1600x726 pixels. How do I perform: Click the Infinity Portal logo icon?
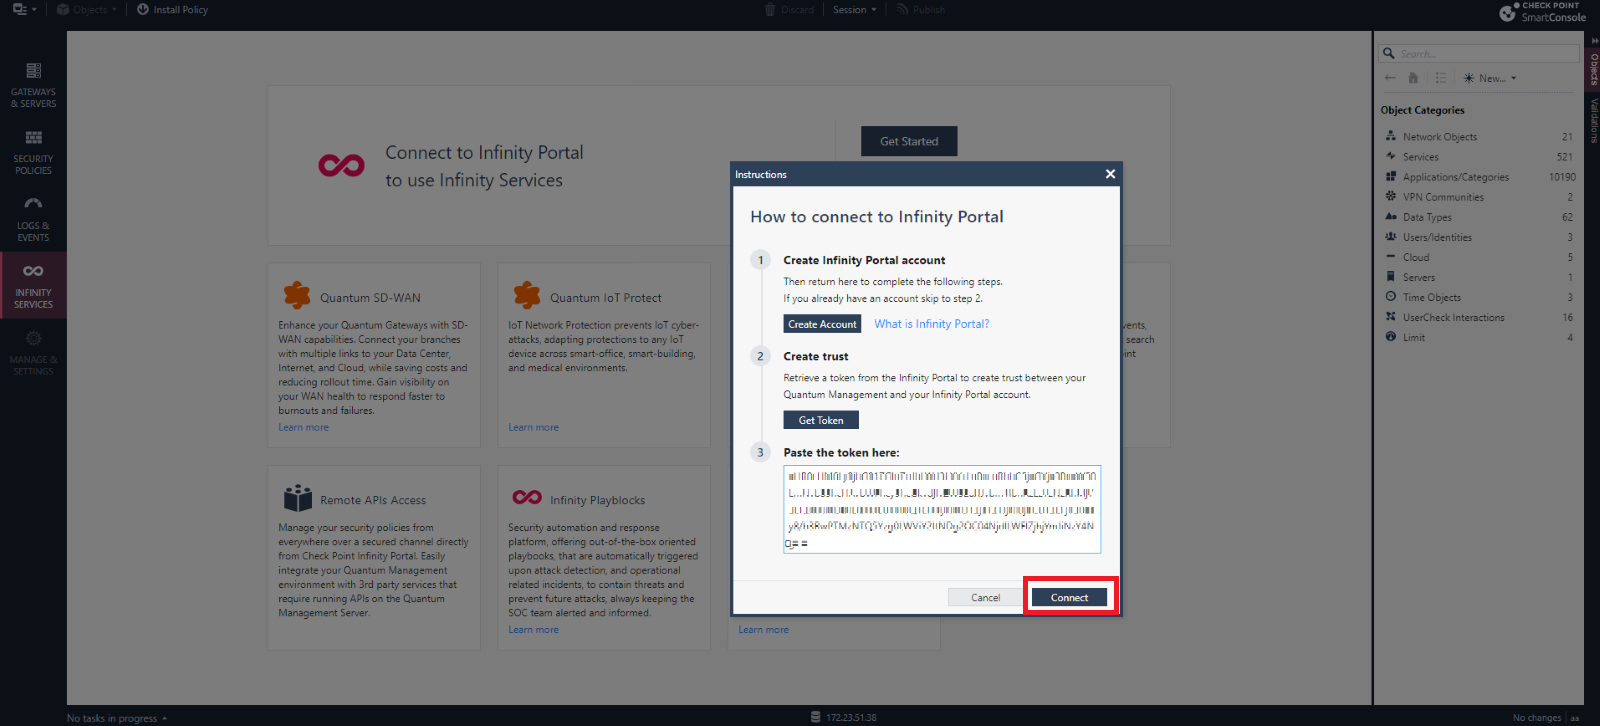[x=341, y=165]
